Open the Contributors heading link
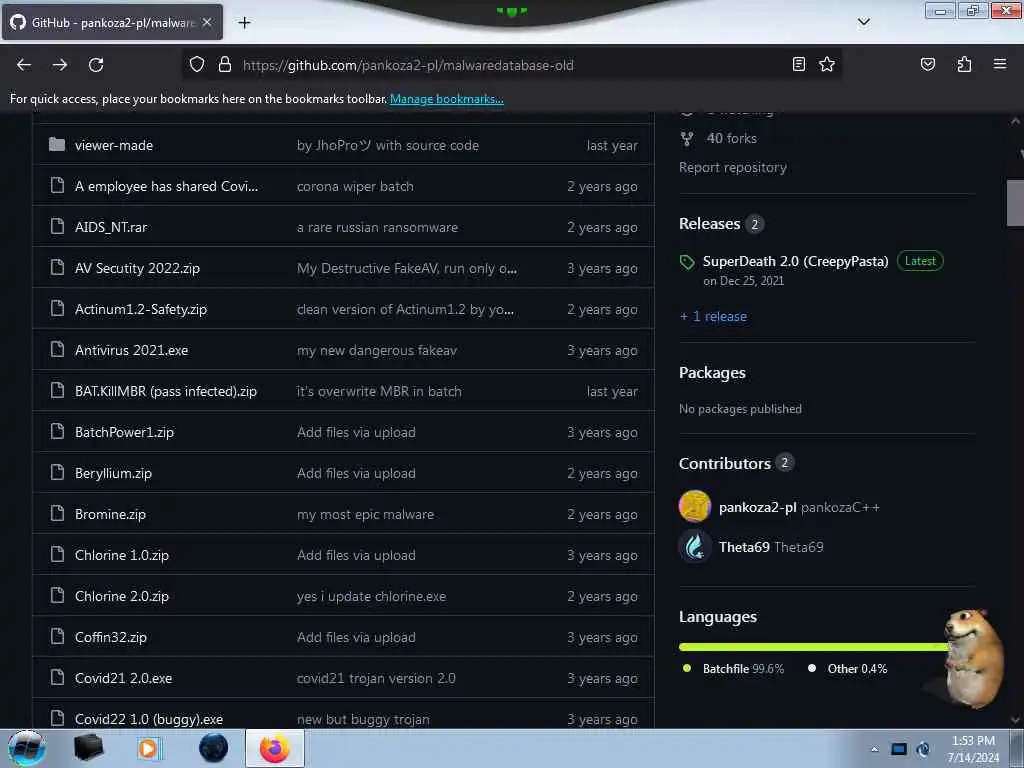This screenshot has width=1024, height=768. point(725,464)
